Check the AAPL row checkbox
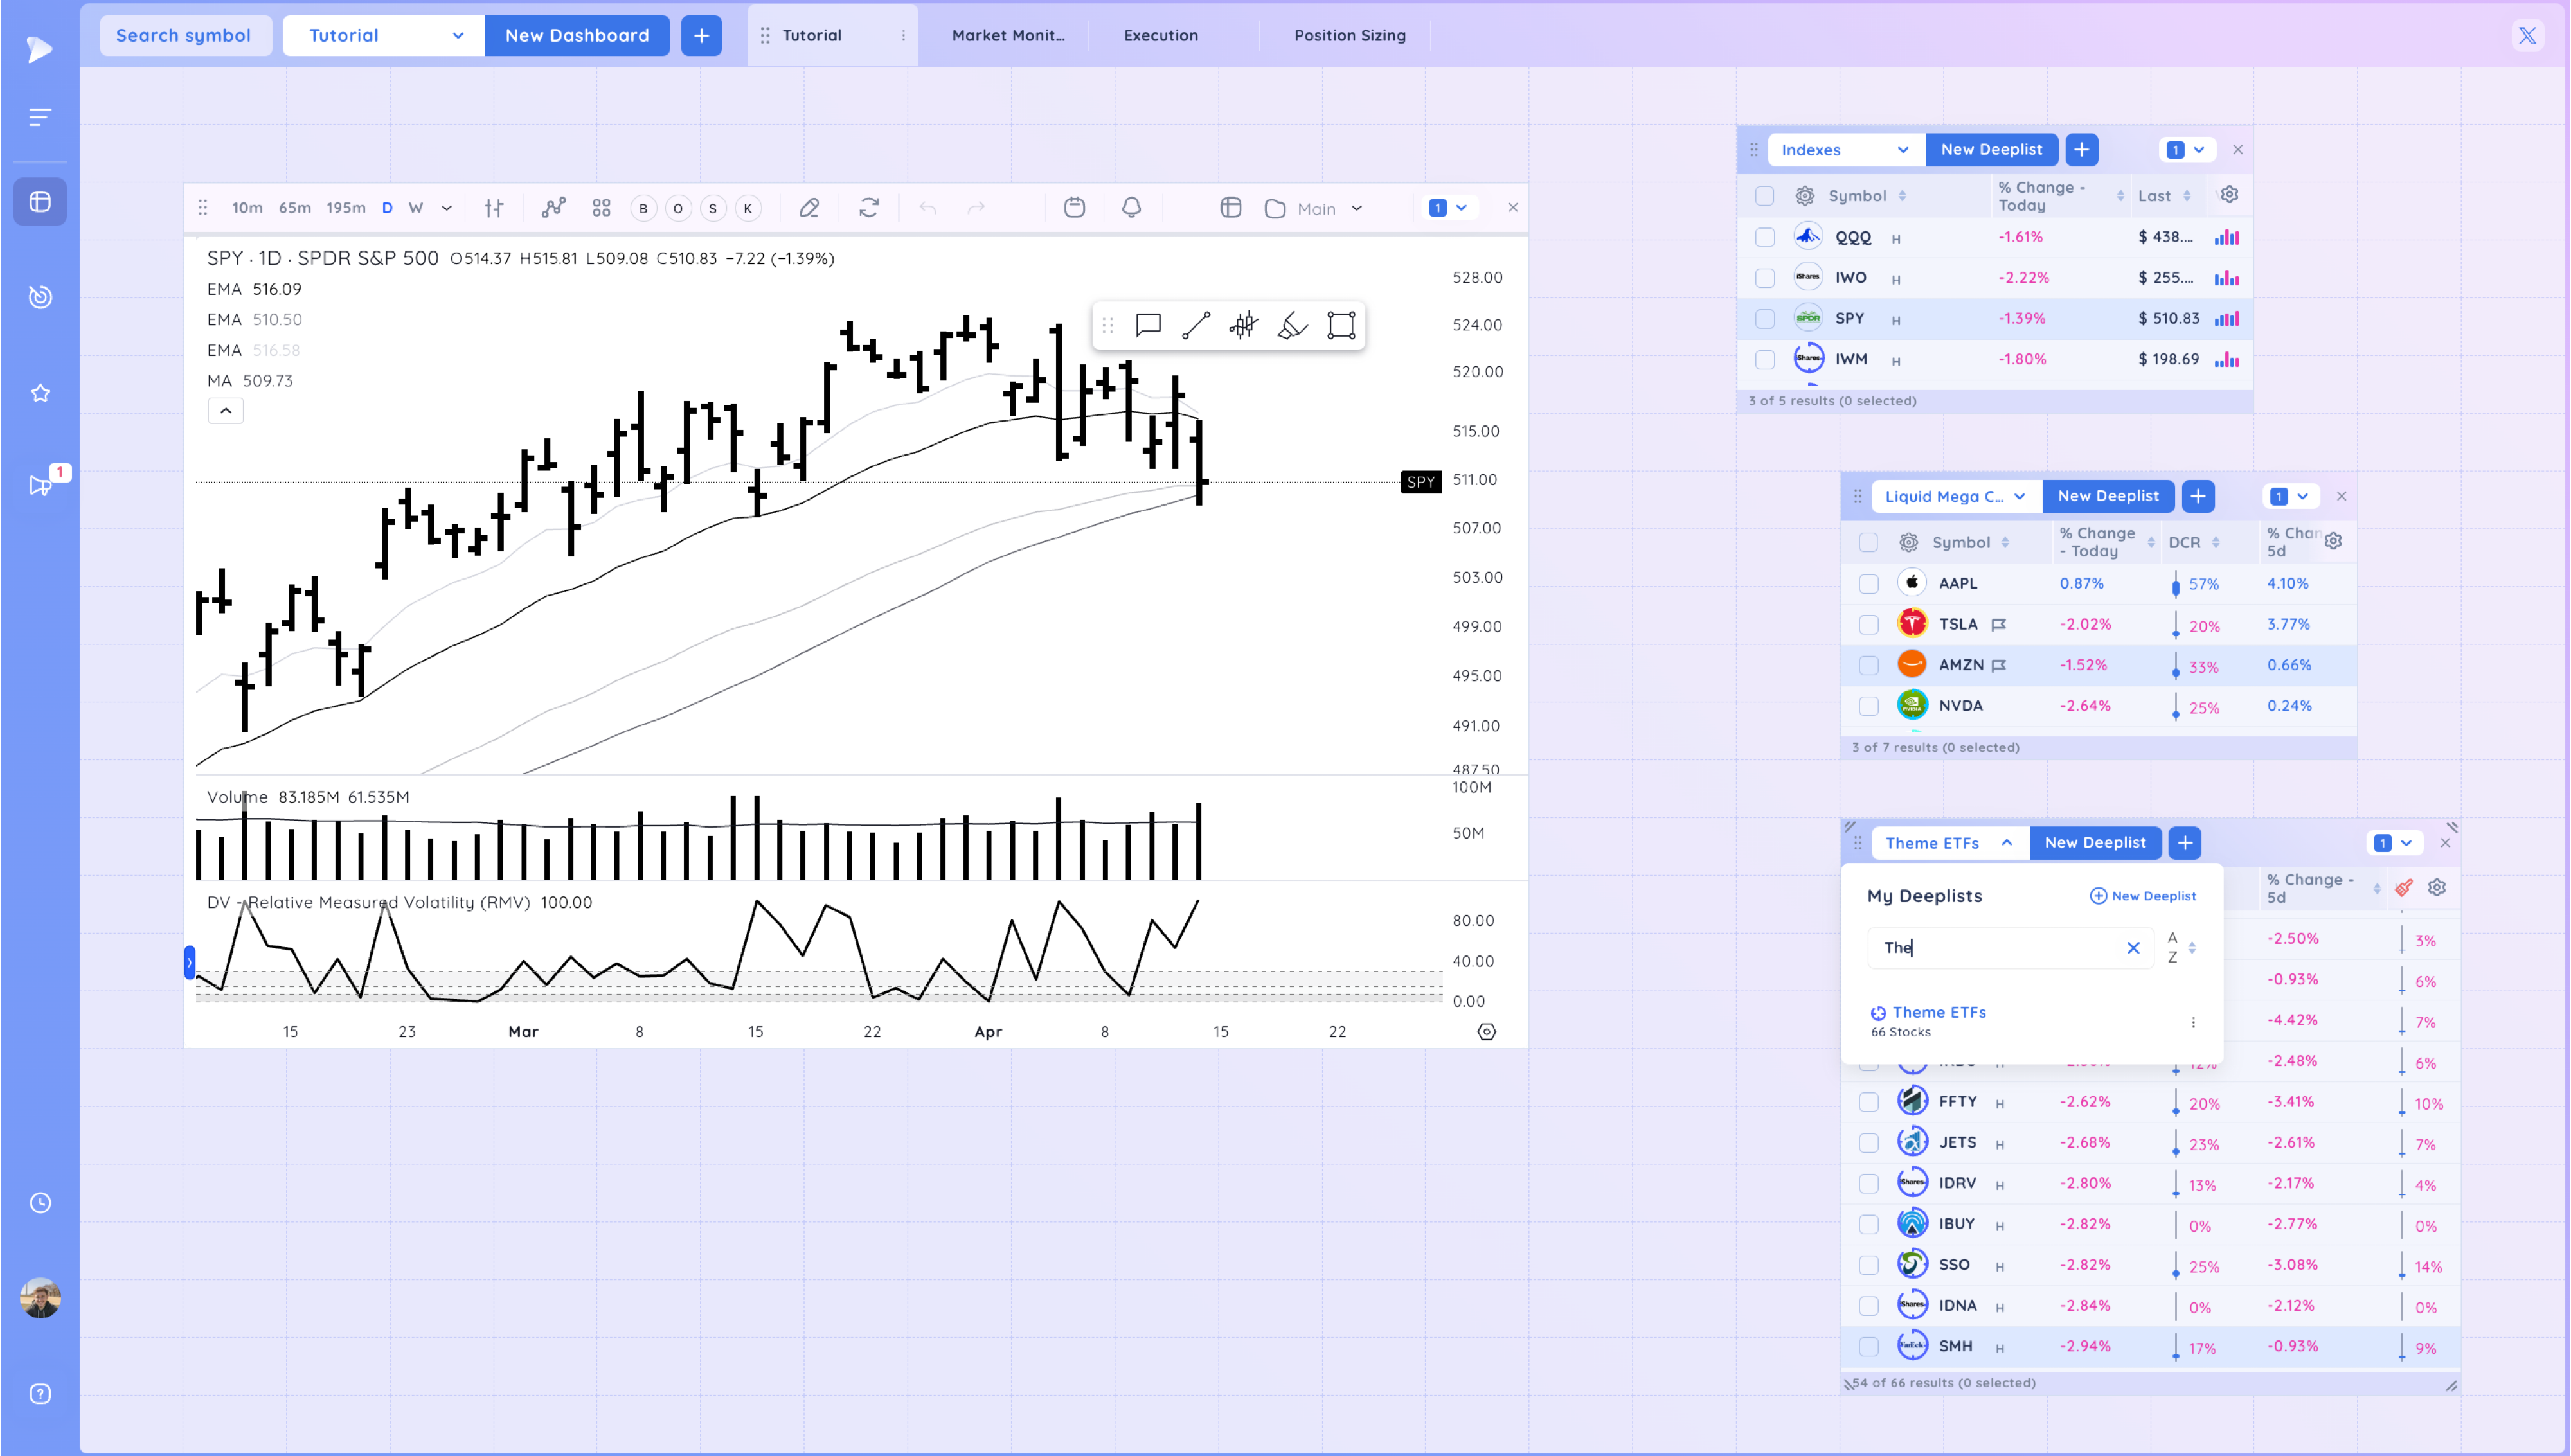This screenshot has height=1456, width=2571. click(x=1868, y=584)
